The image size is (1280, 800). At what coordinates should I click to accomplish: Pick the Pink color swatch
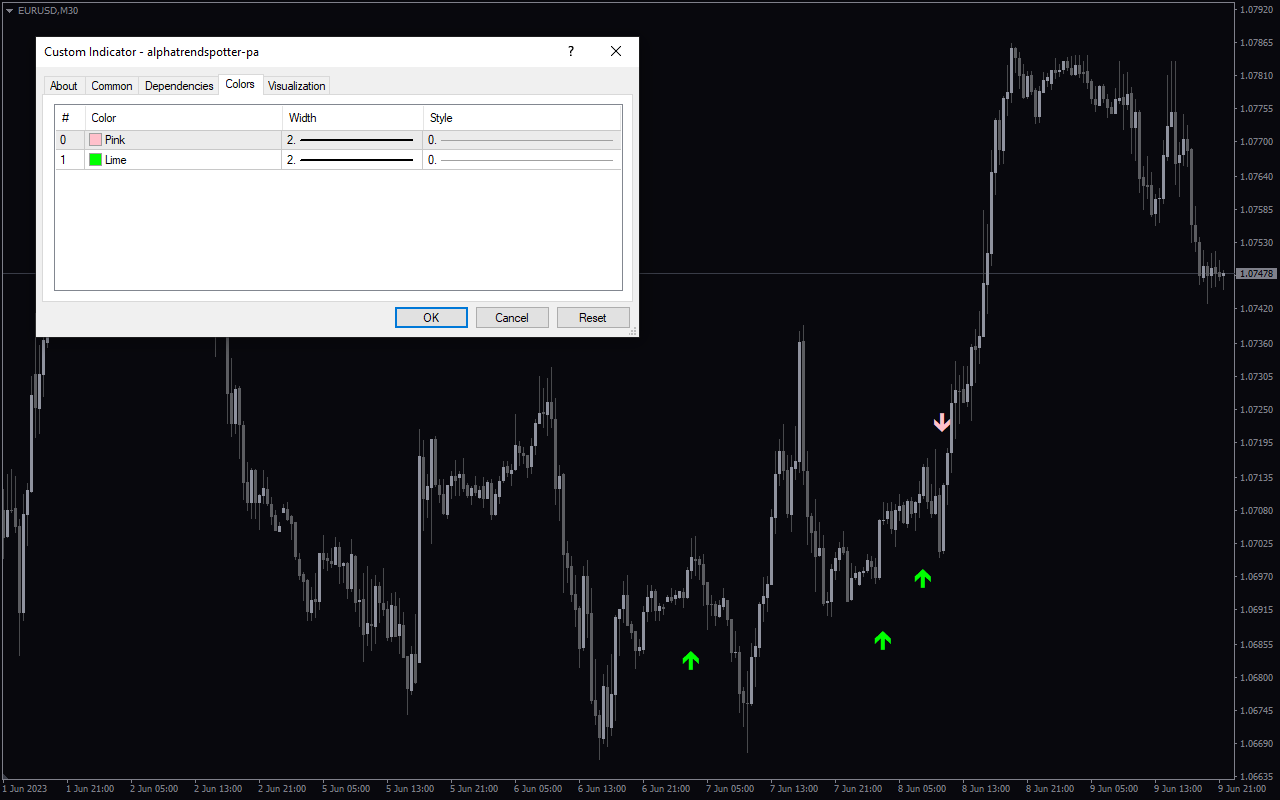coord(96,140)
